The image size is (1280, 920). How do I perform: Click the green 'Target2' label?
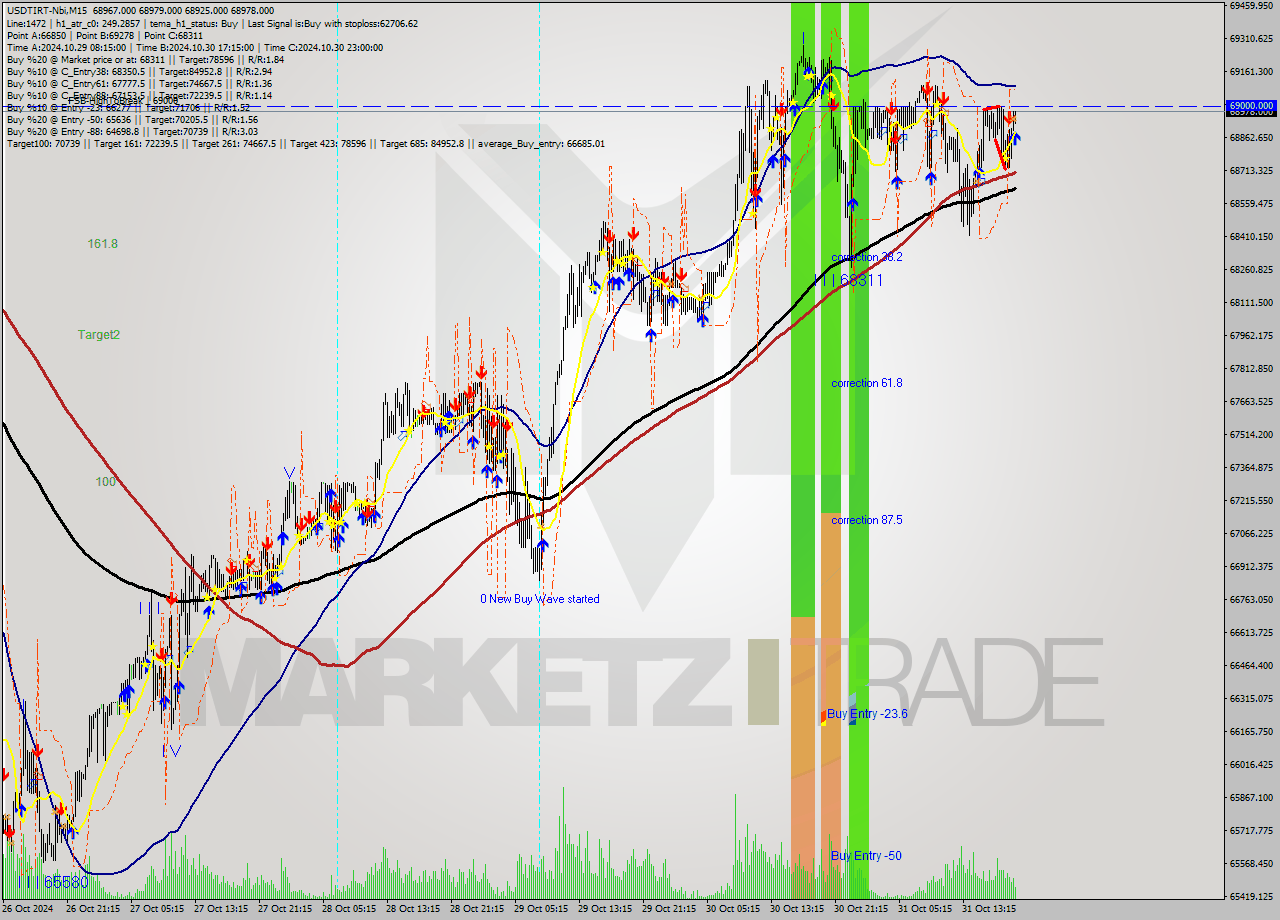(x=99, y=335)
